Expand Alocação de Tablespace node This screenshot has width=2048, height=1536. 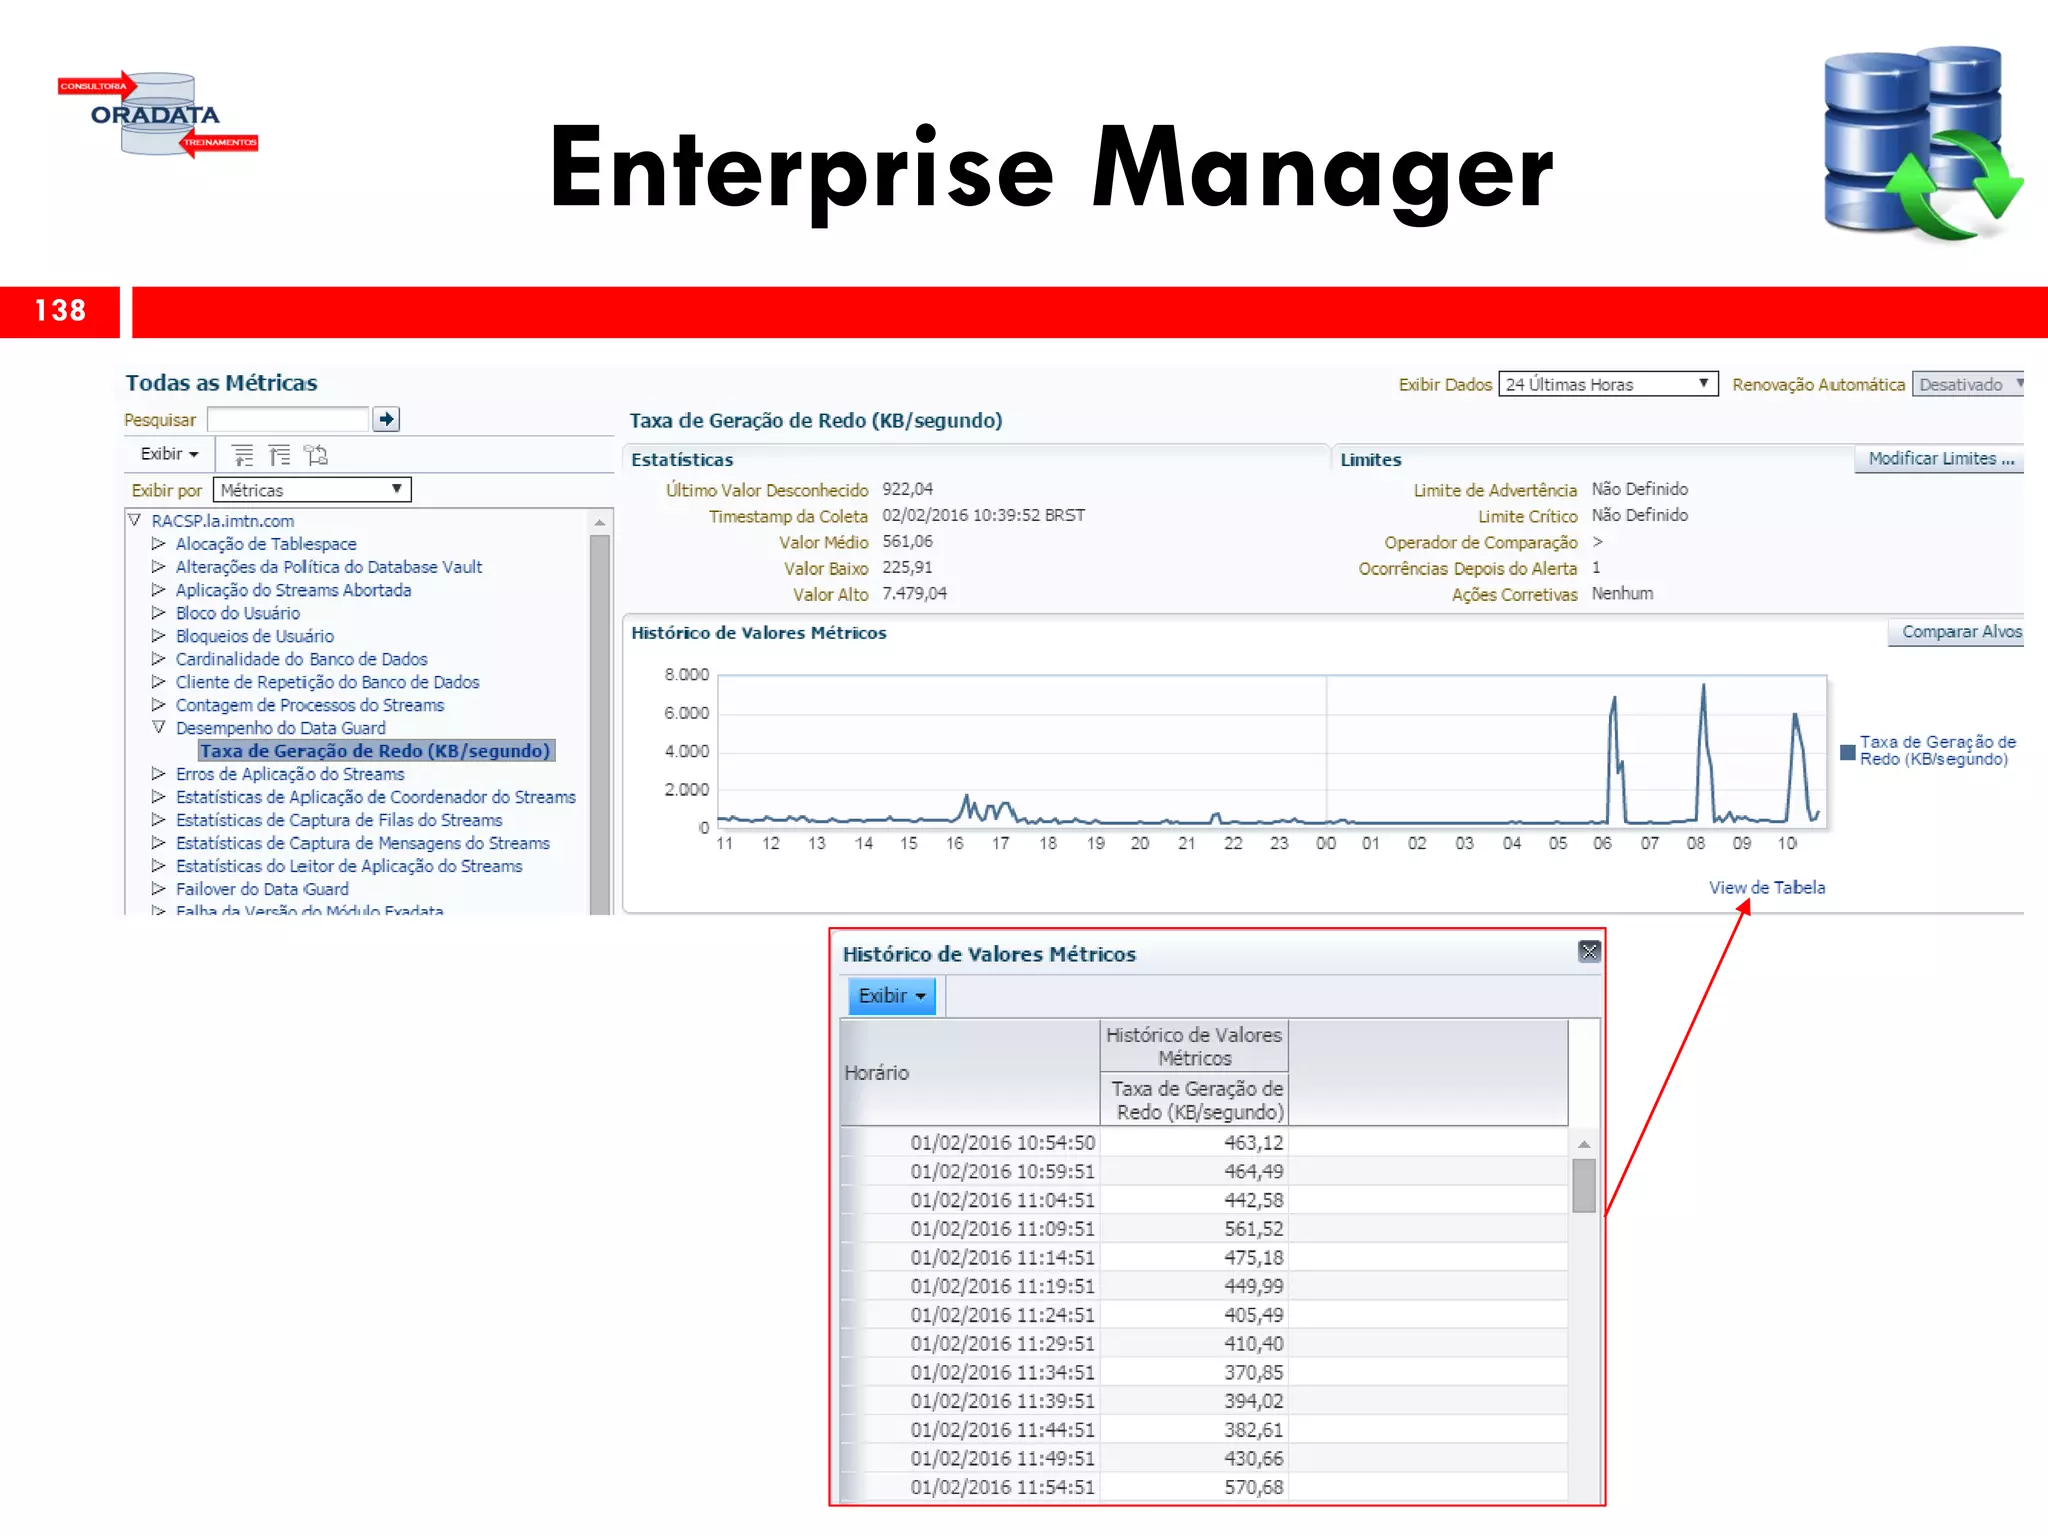158,543
